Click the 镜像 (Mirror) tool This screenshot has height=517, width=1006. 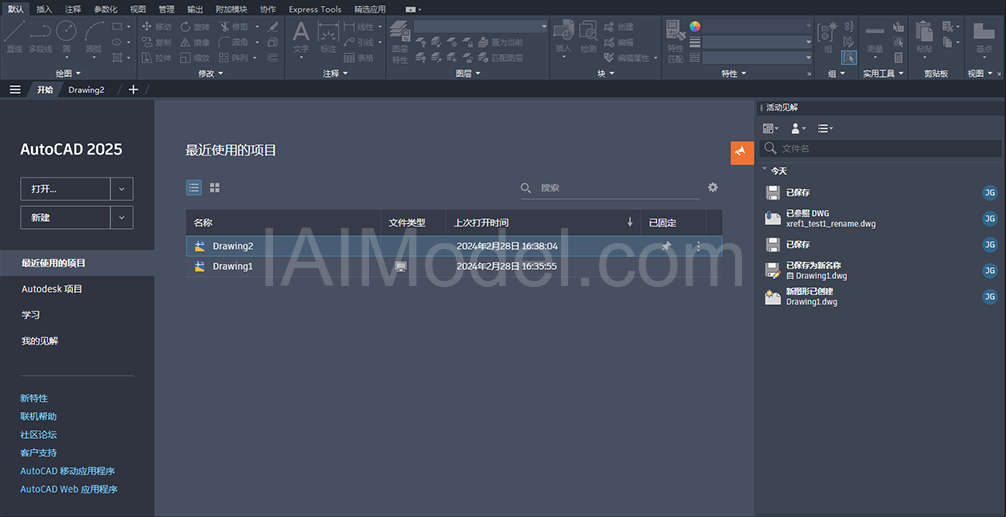[x=195, y=42]
